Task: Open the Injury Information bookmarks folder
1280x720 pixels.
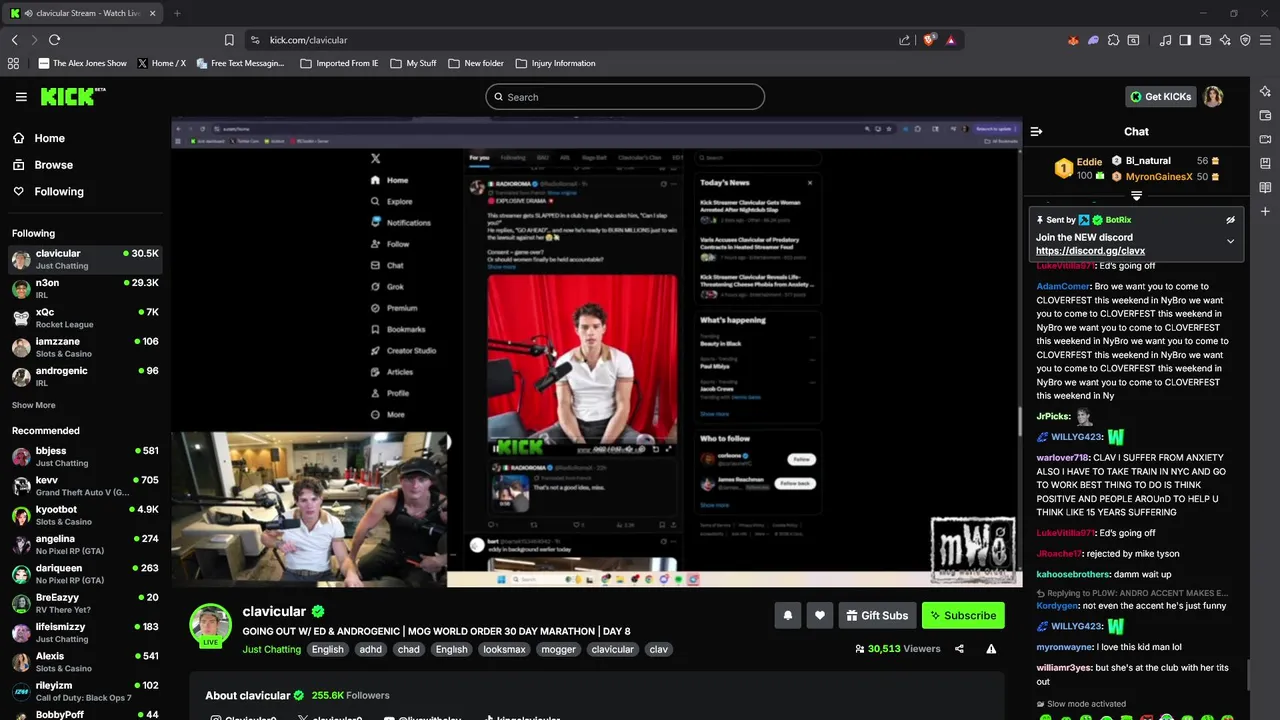Action: coord(555,63)
